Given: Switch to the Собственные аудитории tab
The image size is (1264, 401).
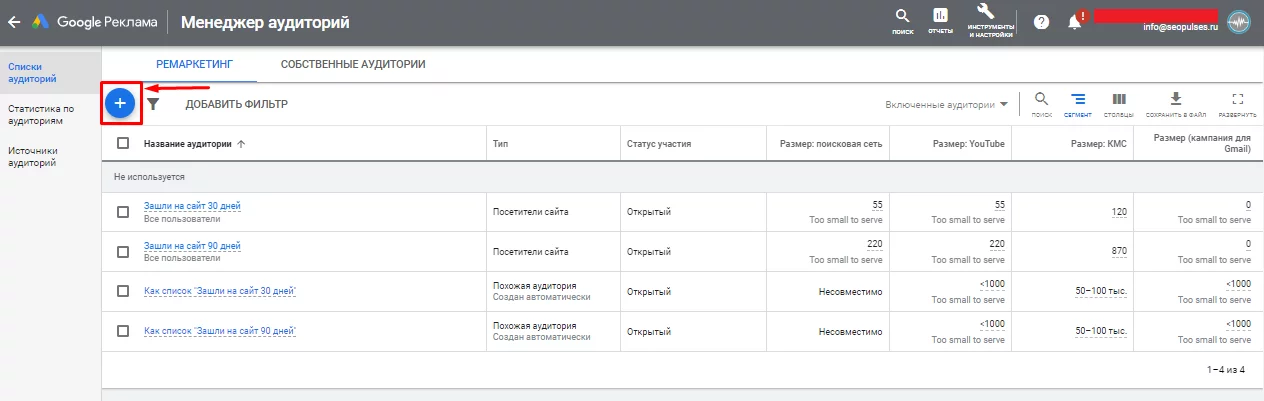Looking at the screenshot, I should (x=353, y=64).
